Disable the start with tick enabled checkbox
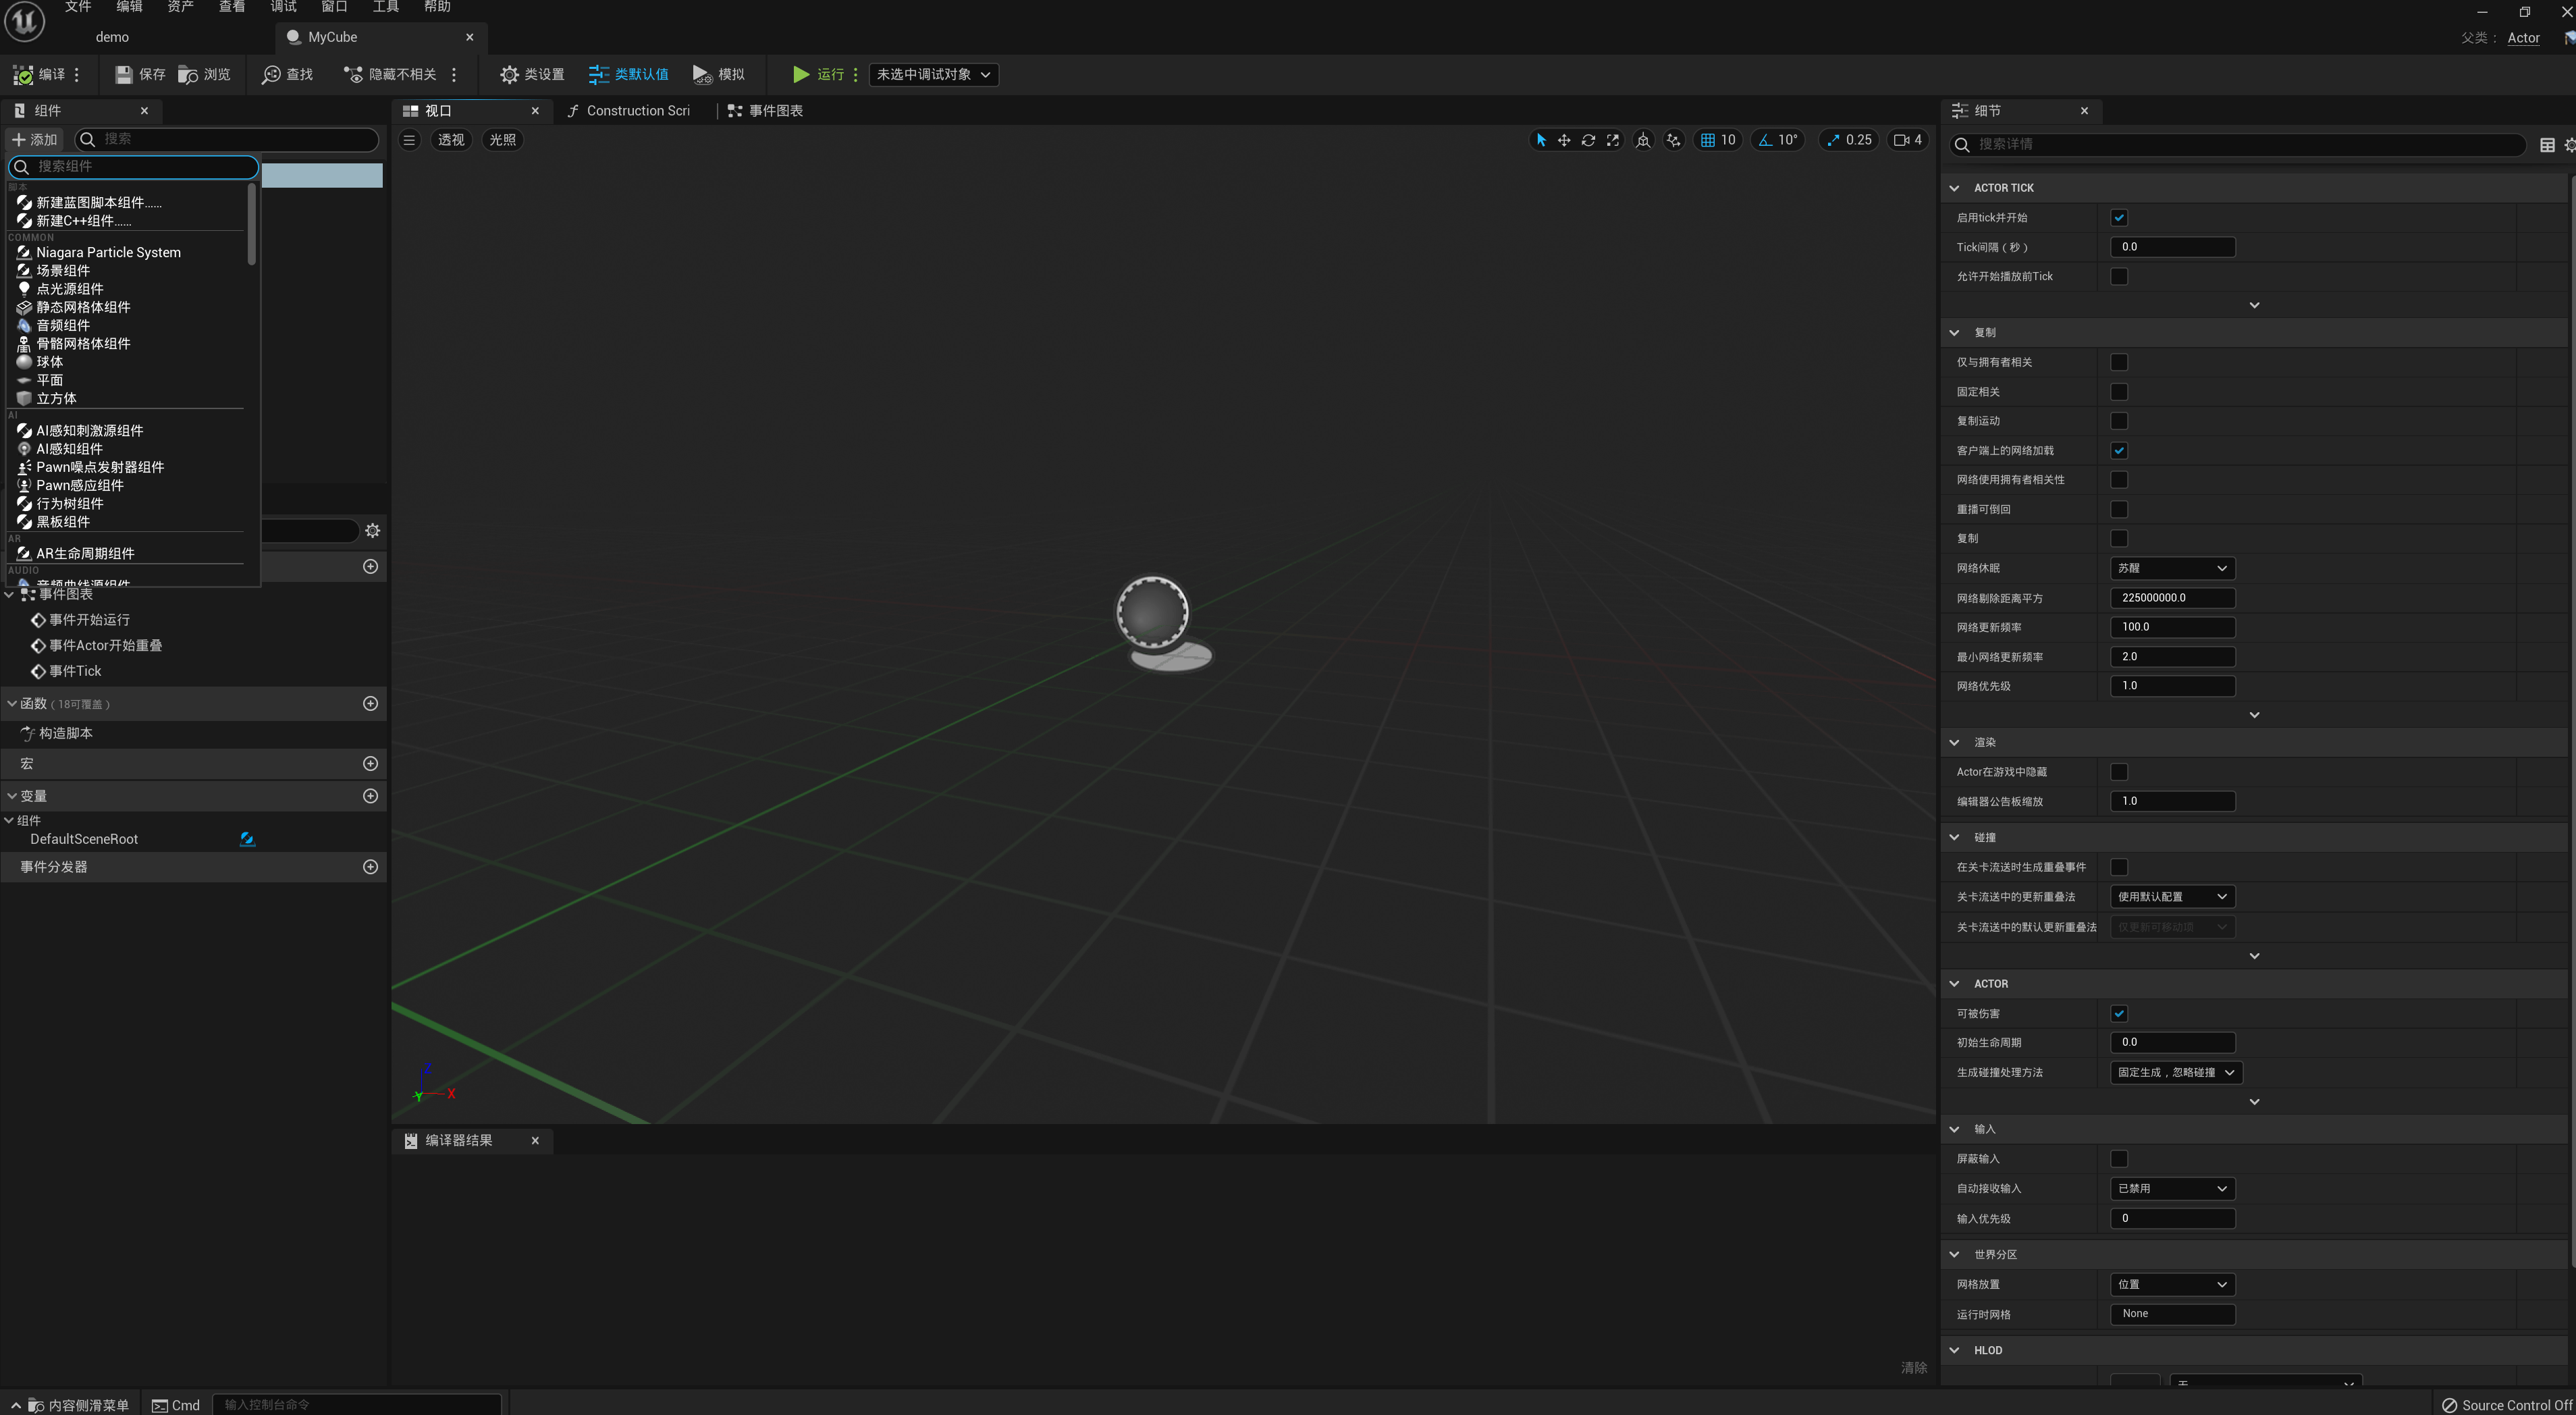 click(x=2118, y=218)
